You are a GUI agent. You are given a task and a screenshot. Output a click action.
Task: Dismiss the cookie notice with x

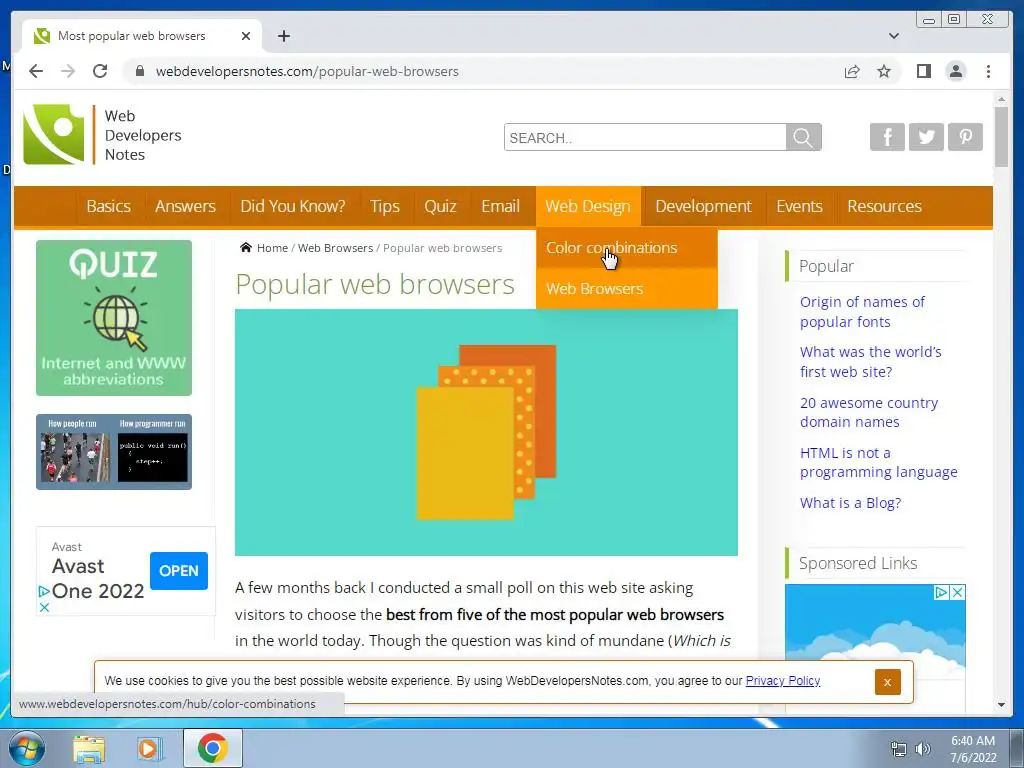coord(888,682)
